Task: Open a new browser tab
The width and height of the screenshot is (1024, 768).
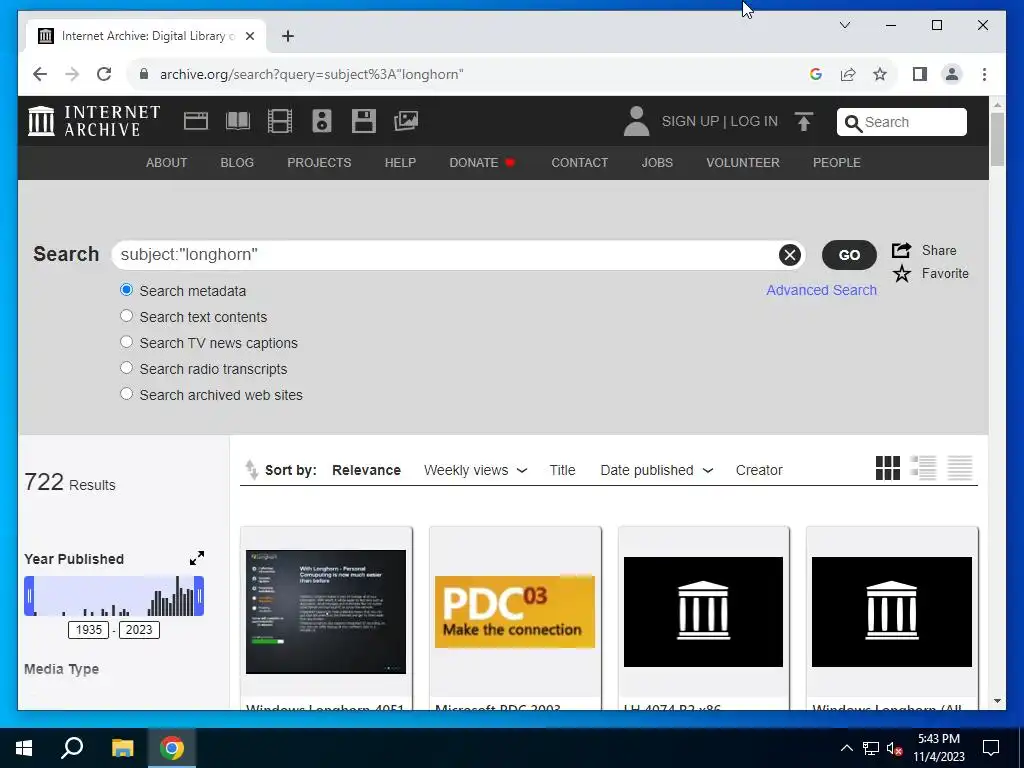Action: click(288, 37)
